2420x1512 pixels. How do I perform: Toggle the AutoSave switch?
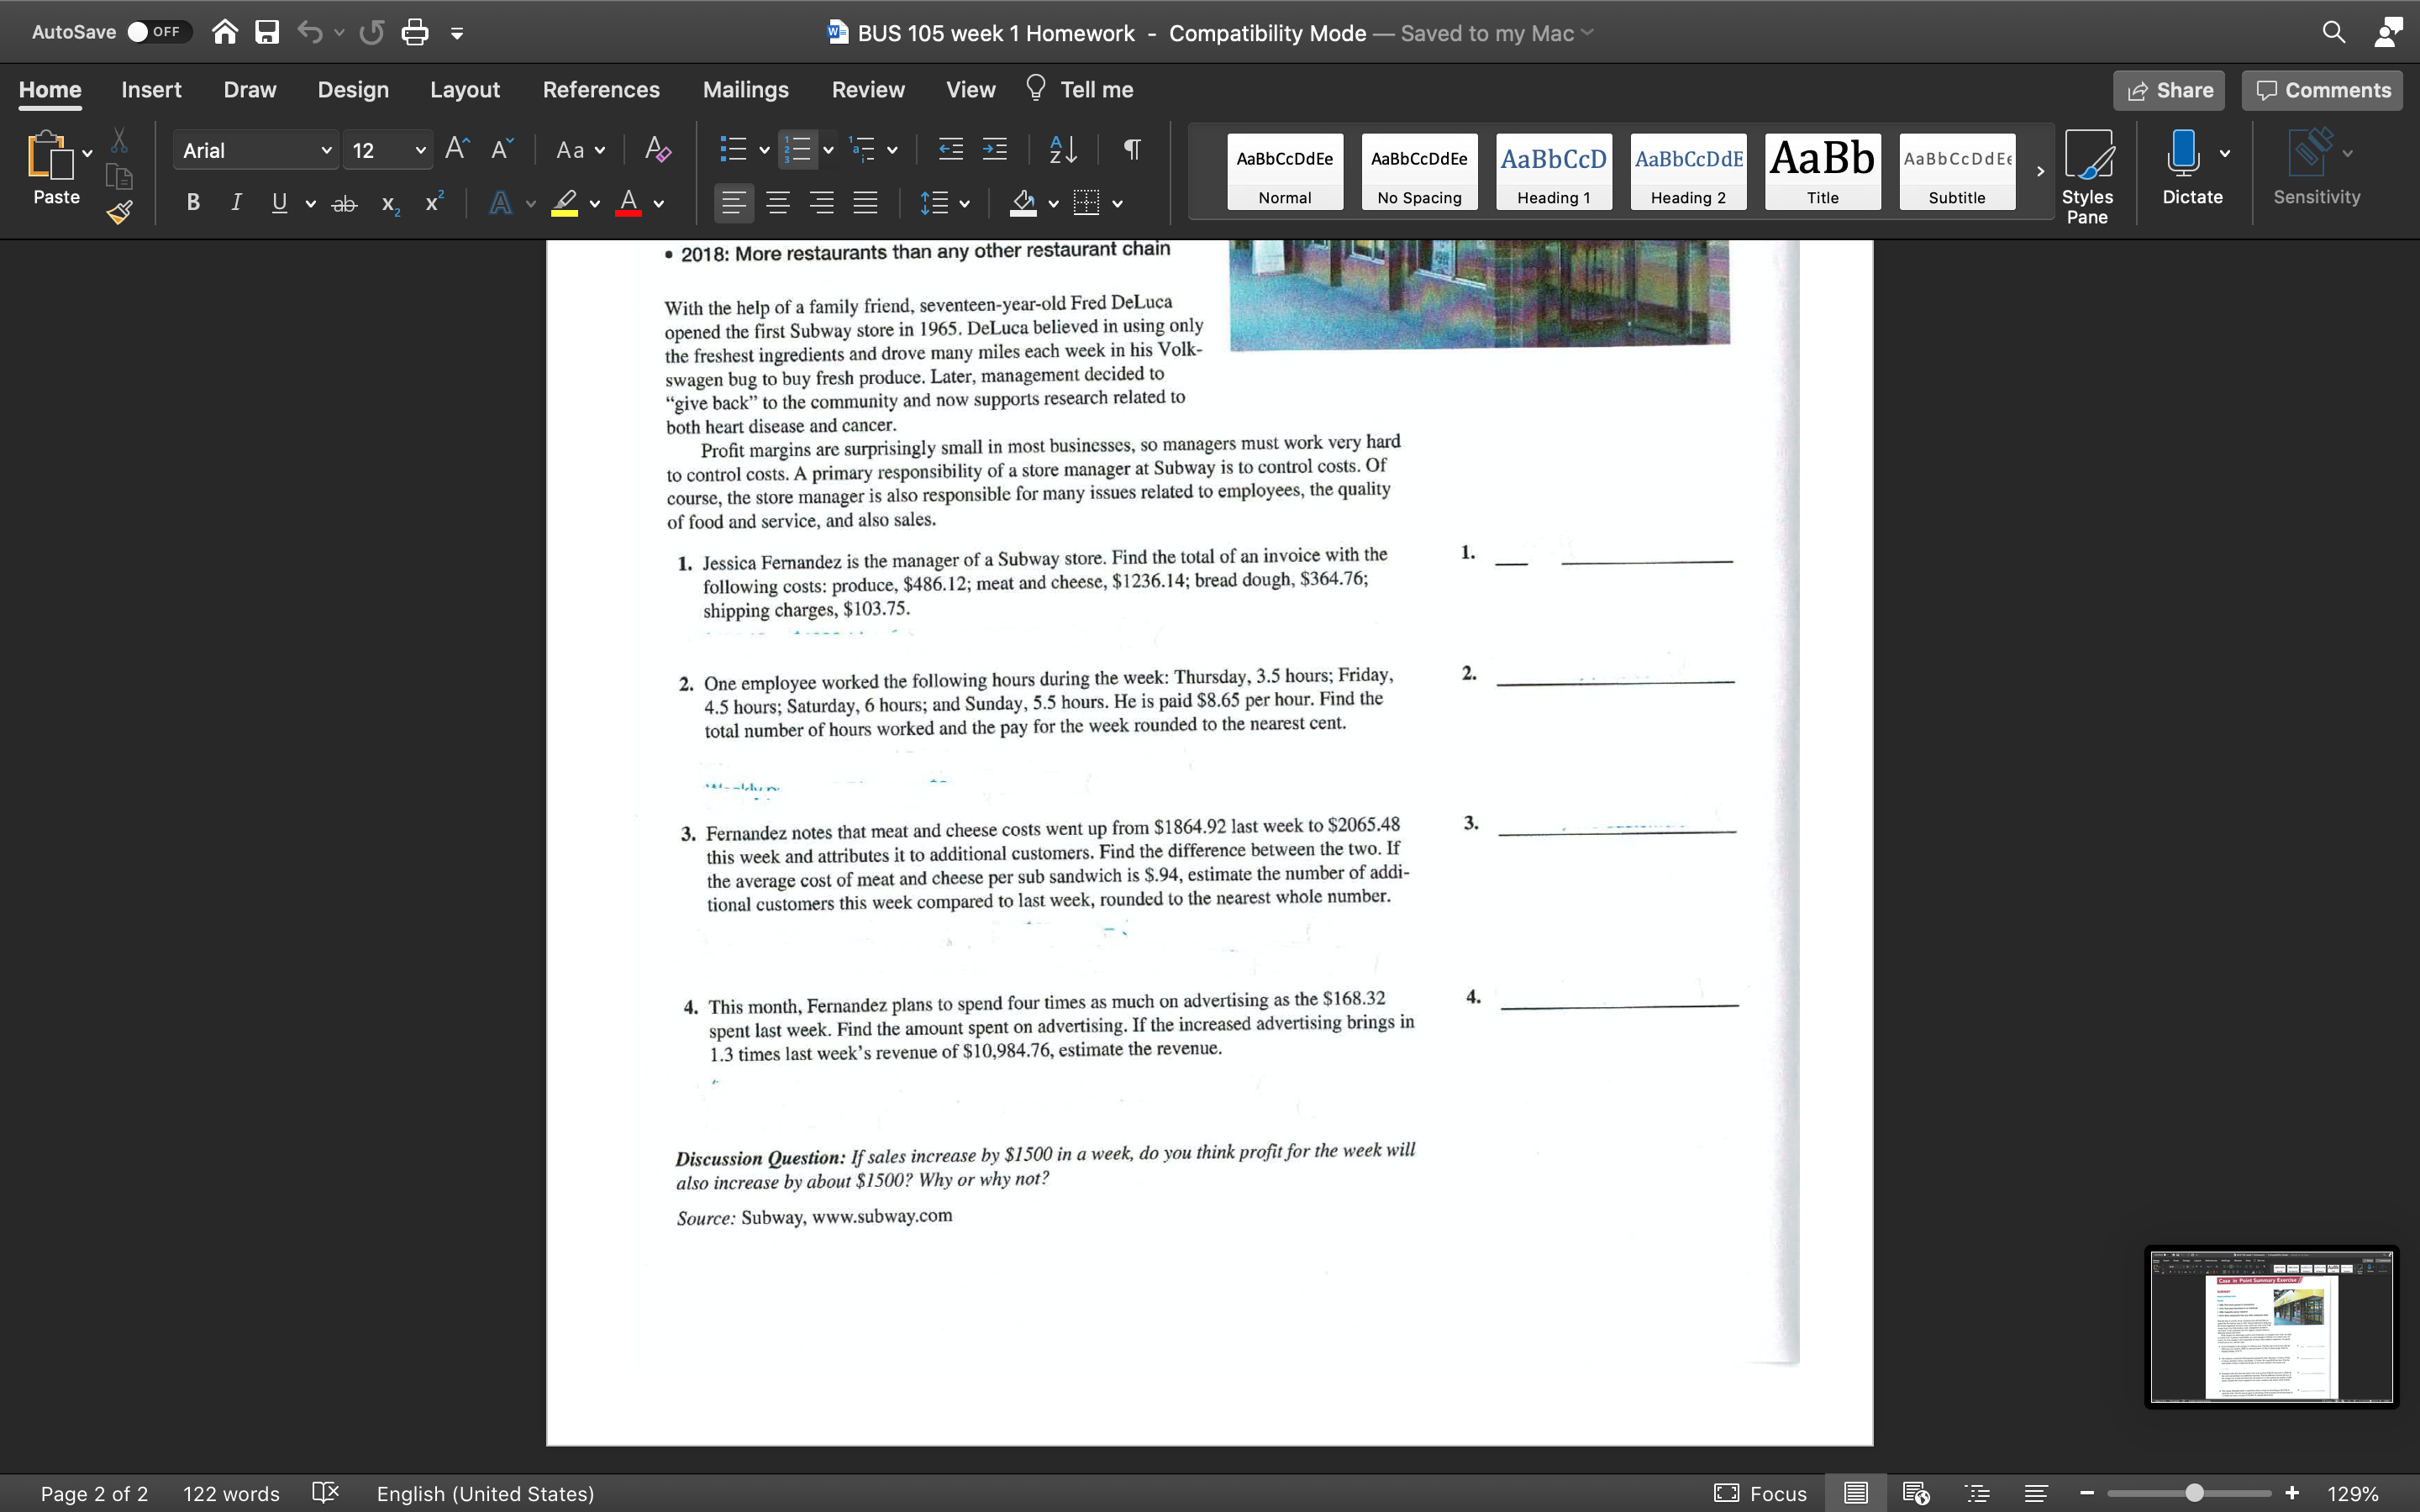(x=153, y=32)
